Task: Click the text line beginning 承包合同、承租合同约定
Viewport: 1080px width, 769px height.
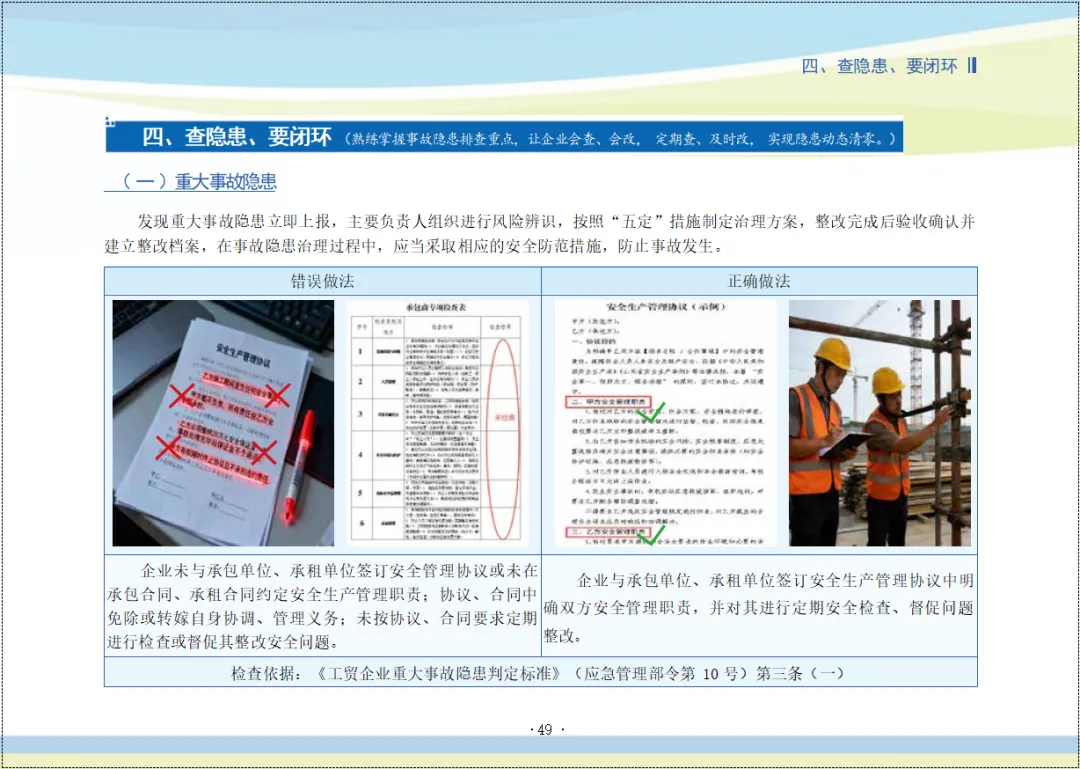Action: pos(322,595)
